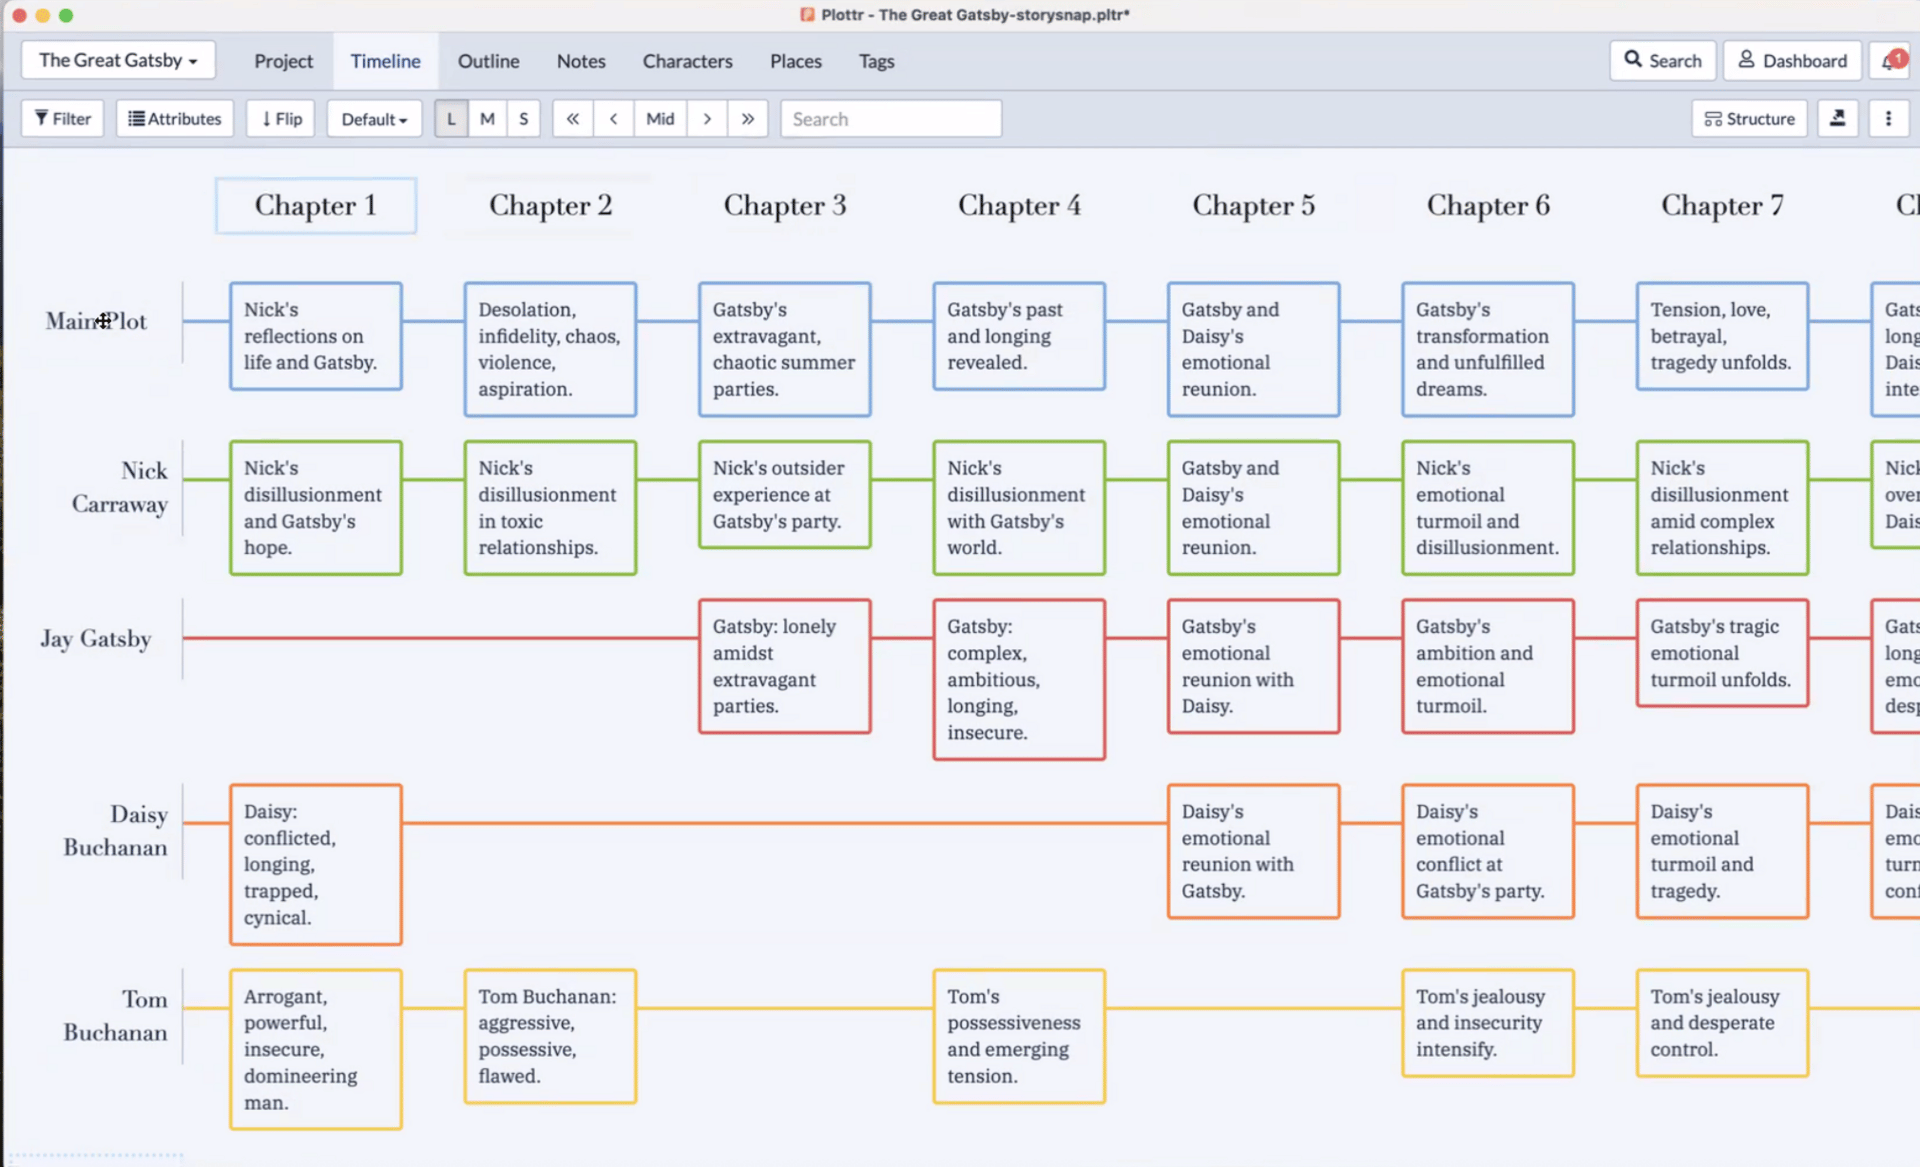Open card "Tom's jealousy and desperate control."

(x=1722, y=1023)
